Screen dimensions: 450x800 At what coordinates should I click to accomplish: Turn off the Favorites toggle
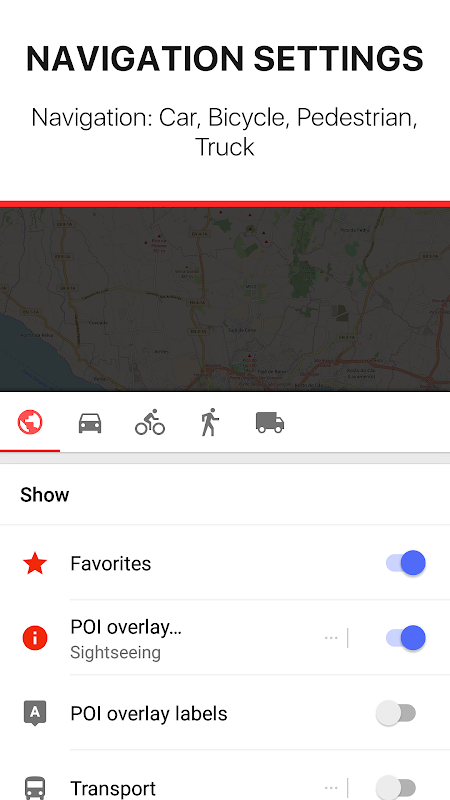(406, 563)
